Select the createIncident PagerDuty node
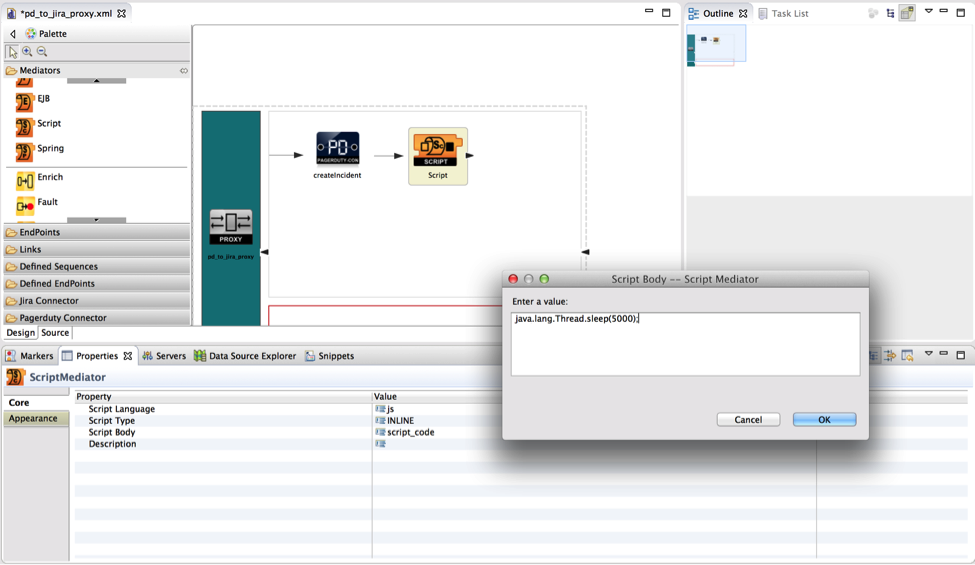 337,149
